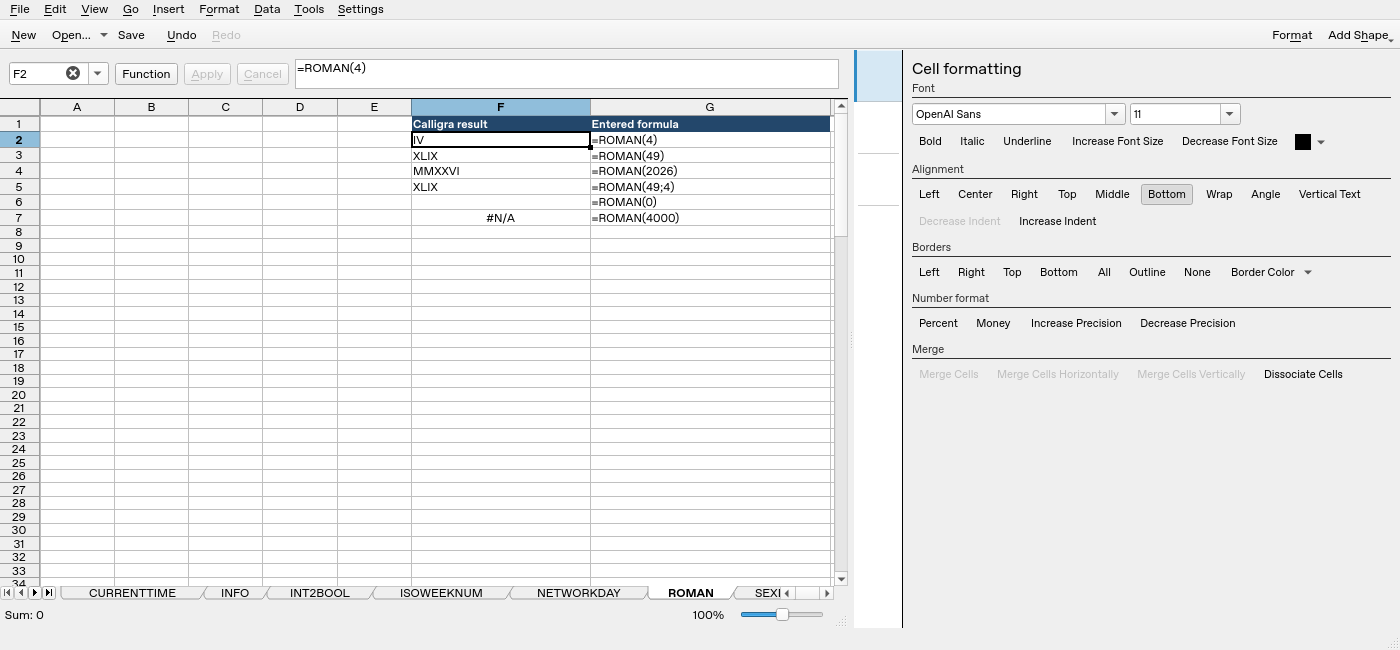Expand the cell reference dropdown arrow
1400x650 pixels.
pos(98,74)
